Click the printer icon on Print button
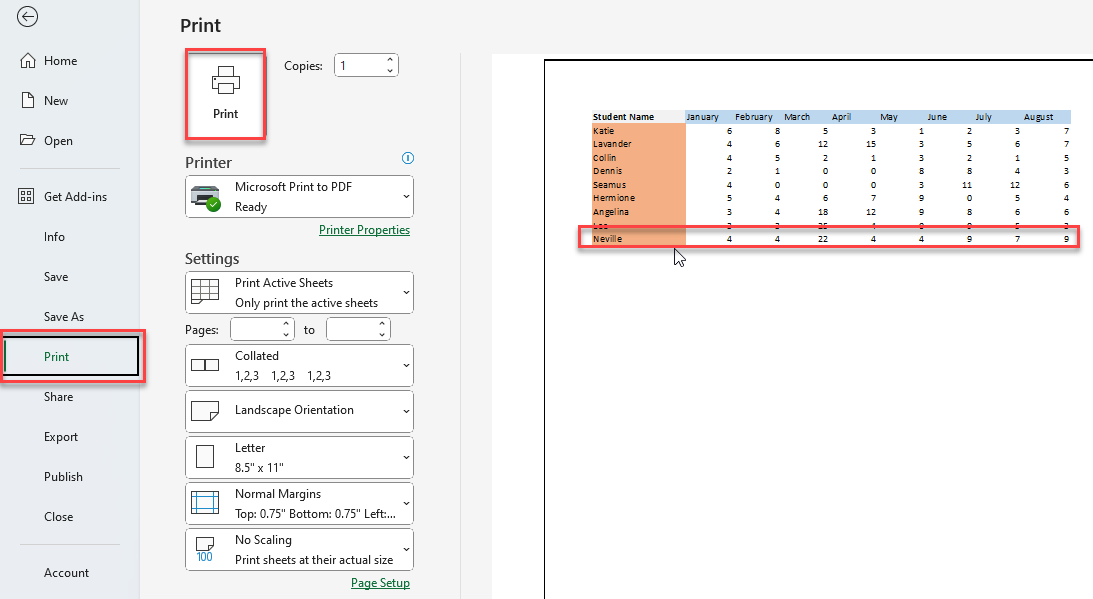This screenshot has height=599, width=1093. point(225,80)
